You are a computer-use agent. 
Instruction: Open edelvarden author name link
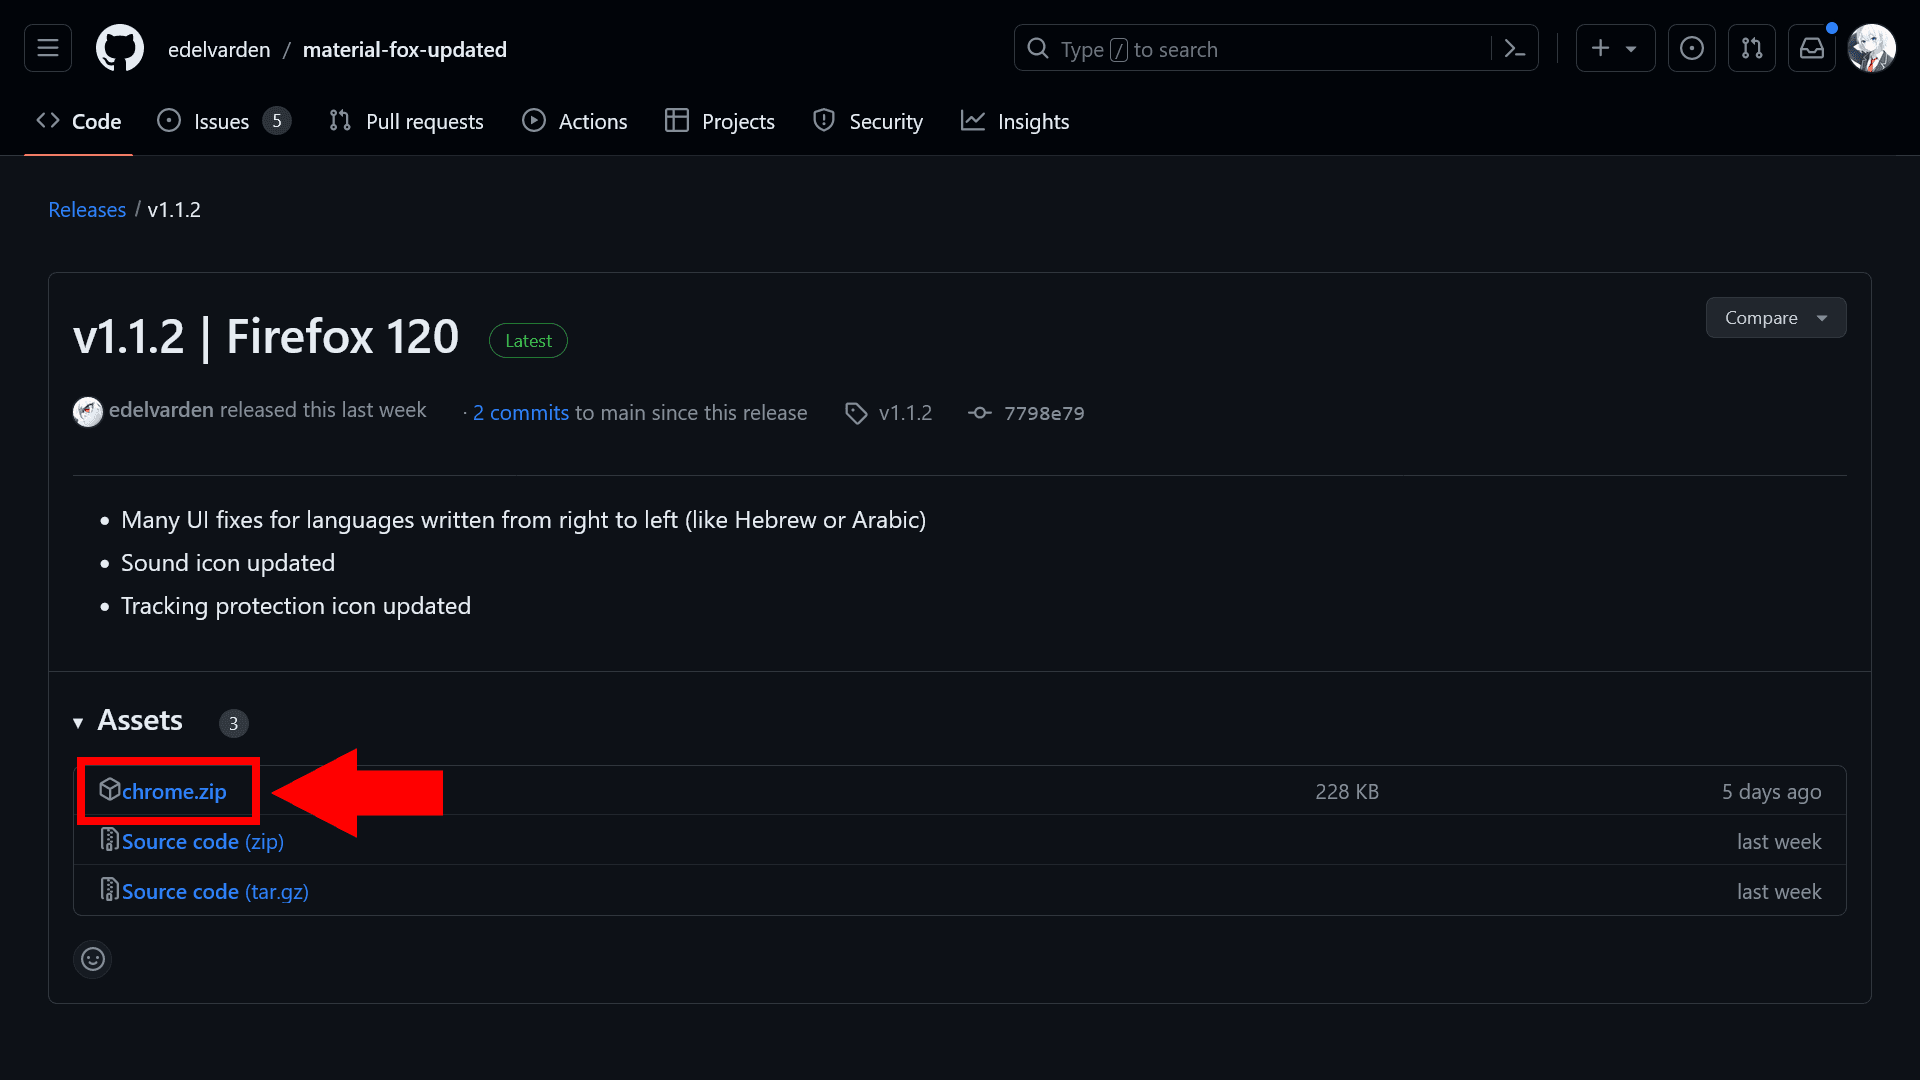pos(161,410)
